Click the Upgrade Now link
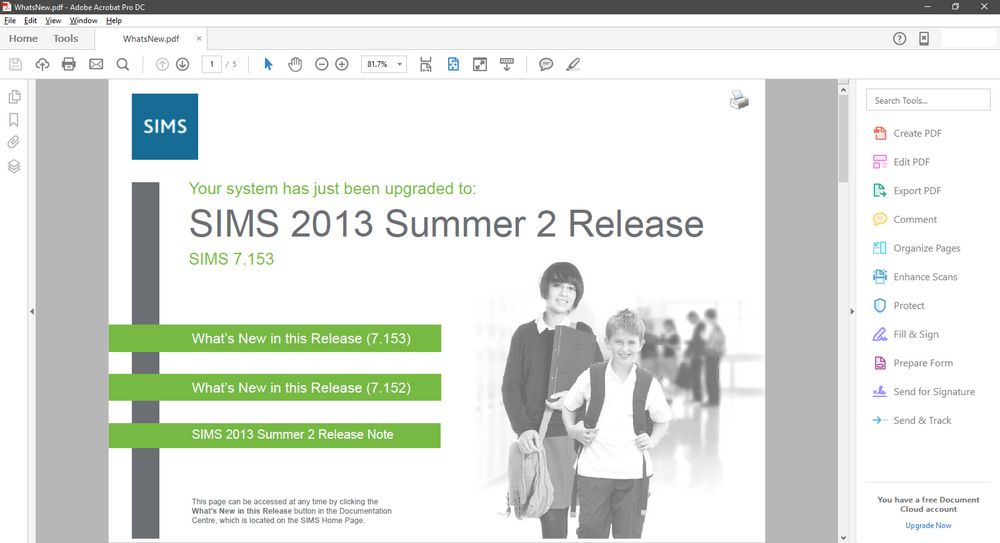The image size is (1000, 543). [928, 526]
